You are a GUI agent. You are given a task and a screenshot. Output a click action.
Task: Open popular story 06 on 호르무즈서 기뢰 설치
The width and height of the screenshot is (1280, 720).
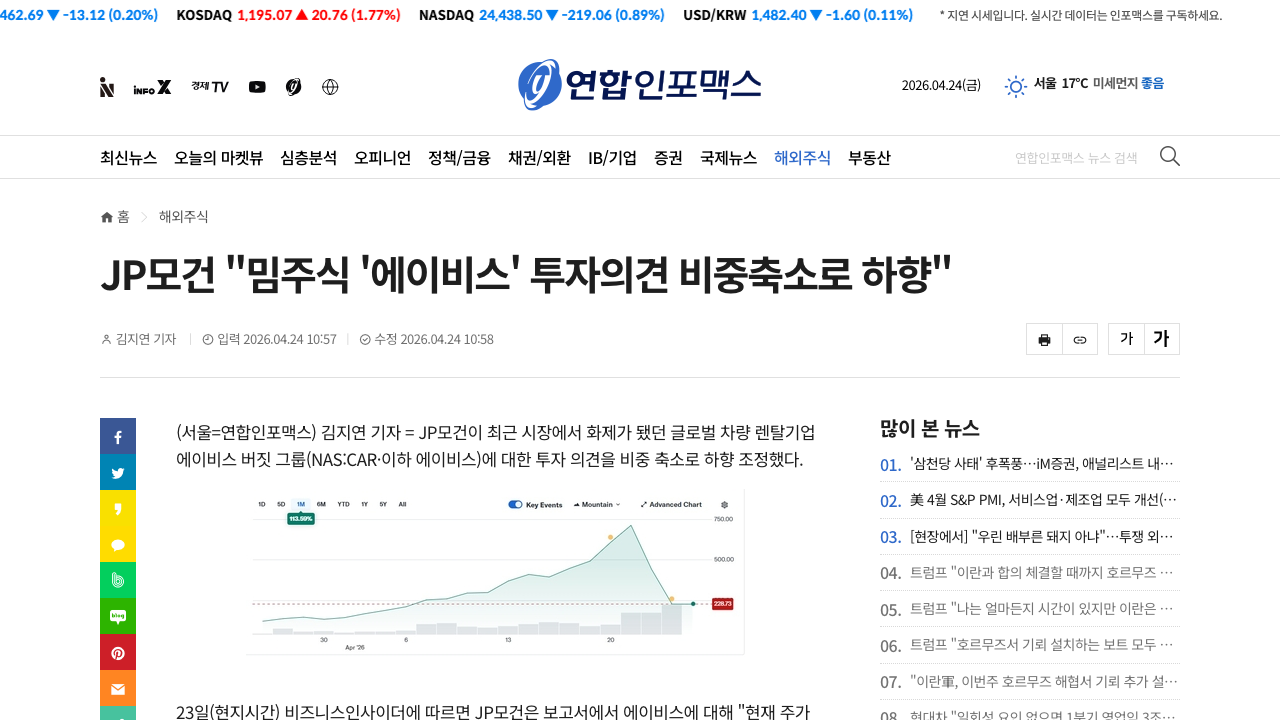pos(1042,645)
